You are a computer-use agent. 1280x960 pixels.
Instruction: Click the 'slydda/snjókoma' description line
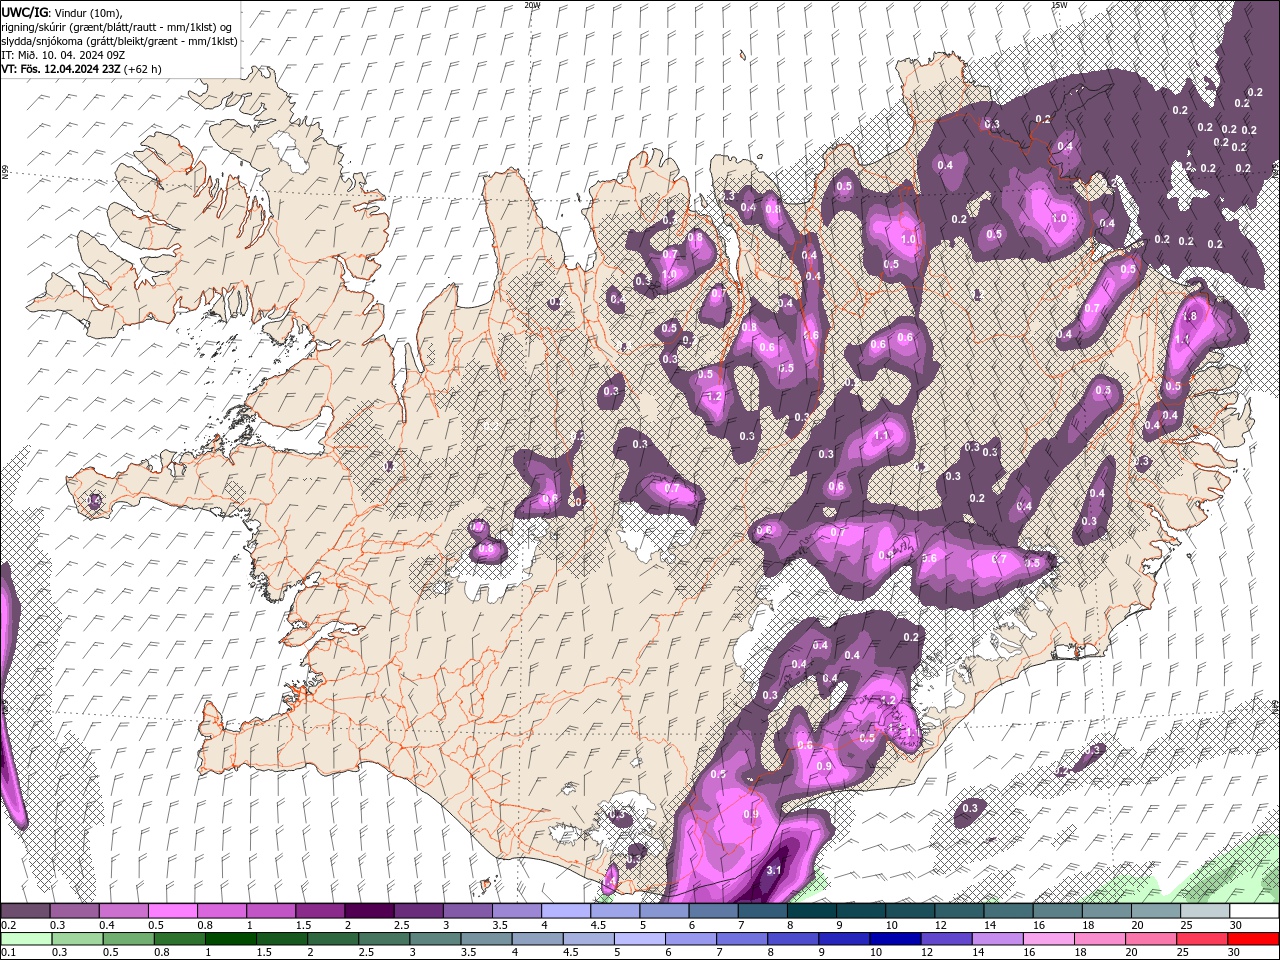point(118,40)
